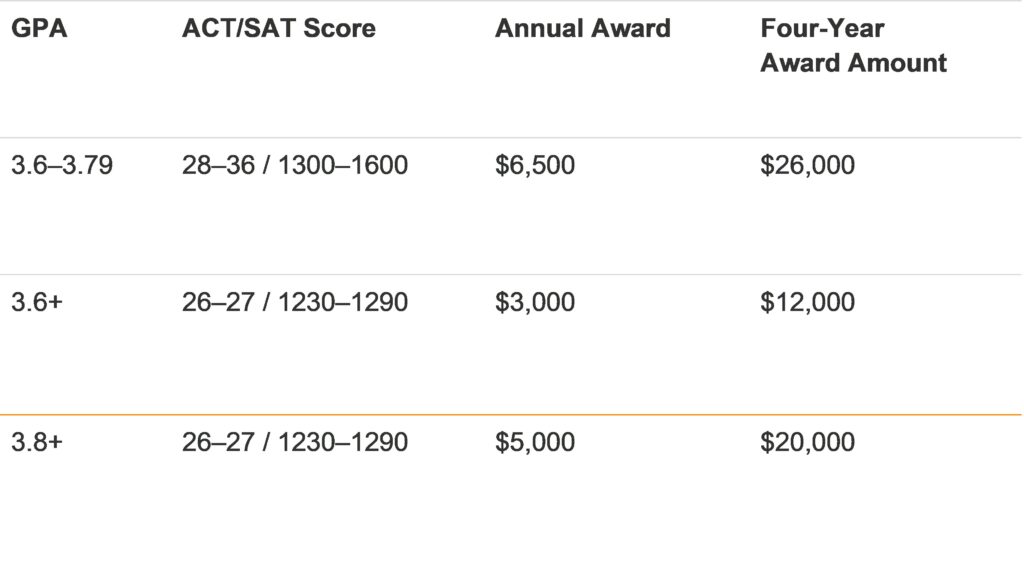Click the Annual Award column header
Screen dimensions: 1024x583
click(x=582, y=28)
